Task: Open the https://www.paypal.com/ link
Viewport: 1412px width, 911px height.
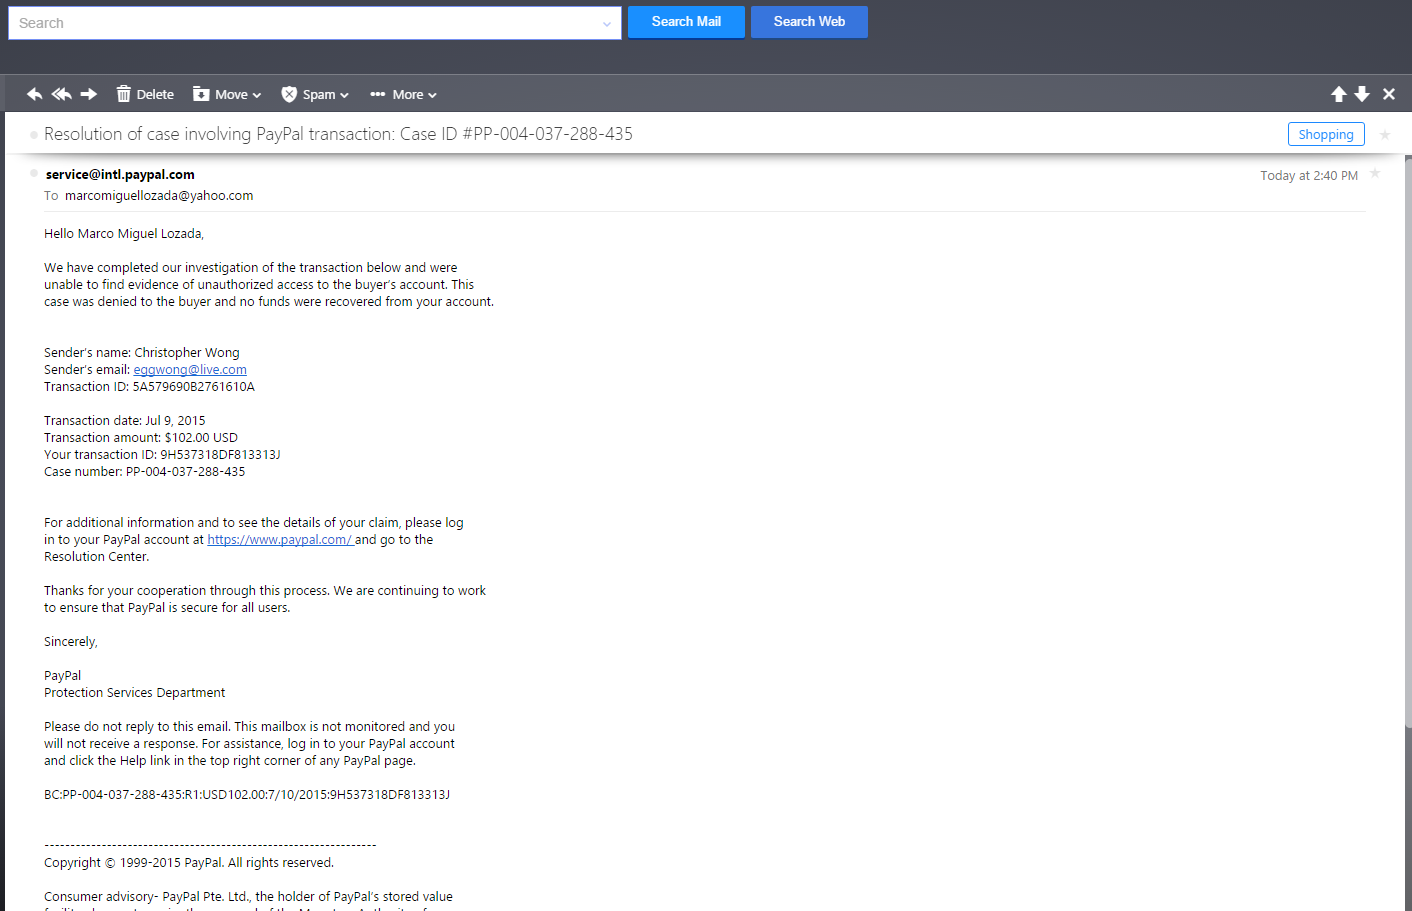Action: click(x=280, y=540)
